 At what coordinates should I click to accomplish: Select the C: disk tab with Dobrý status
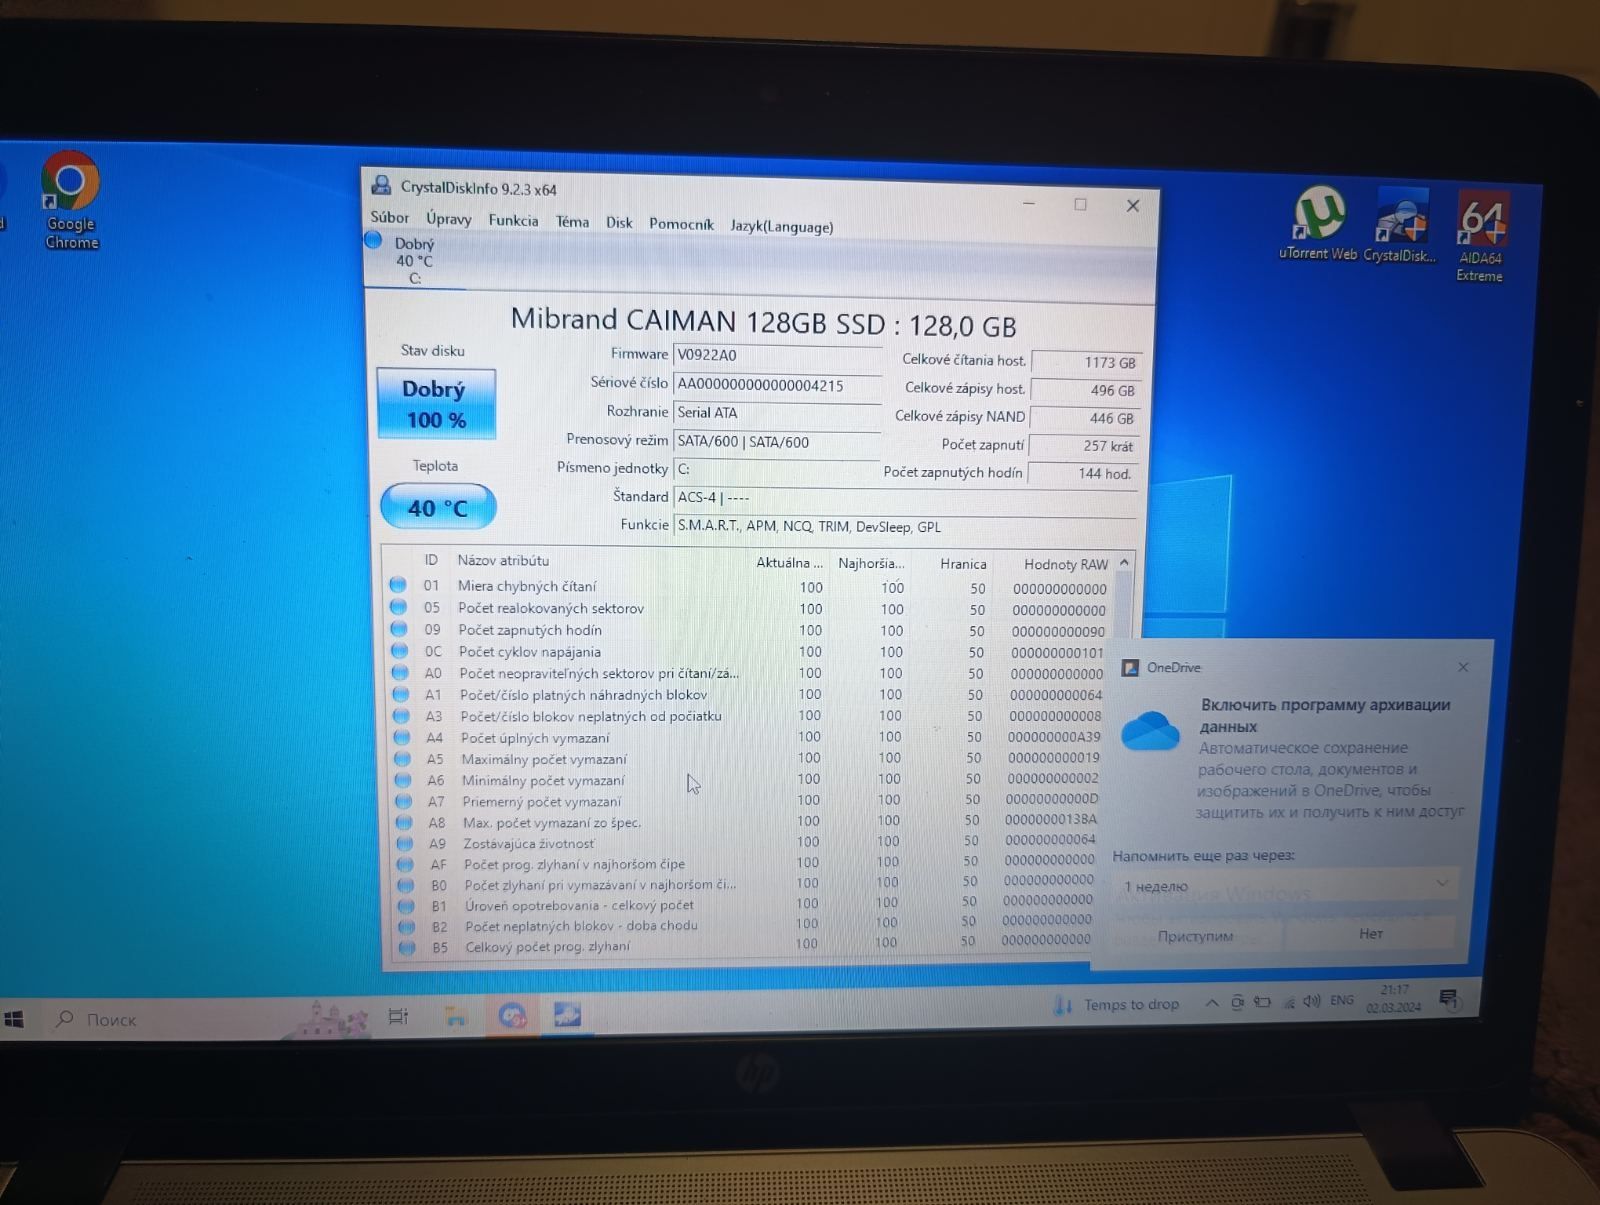[x=414, y=260]
